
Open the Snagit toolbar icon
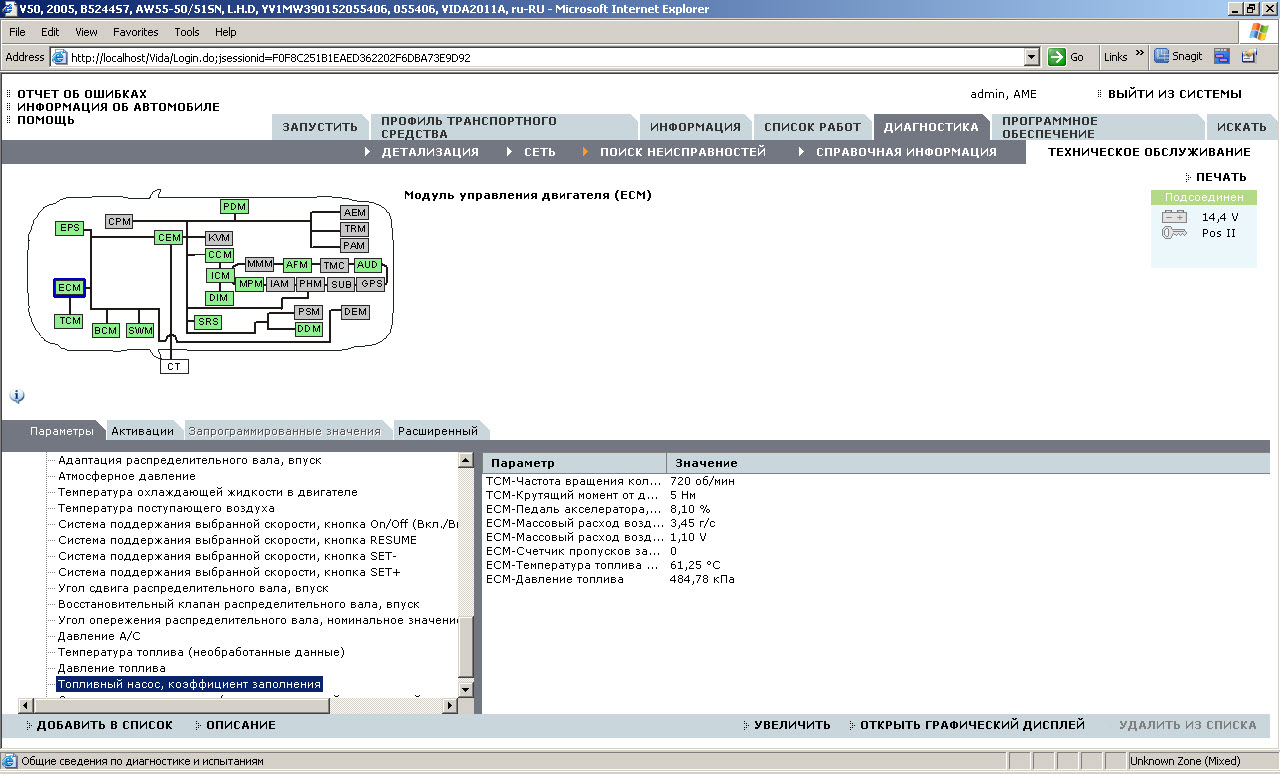[1178, 57]
